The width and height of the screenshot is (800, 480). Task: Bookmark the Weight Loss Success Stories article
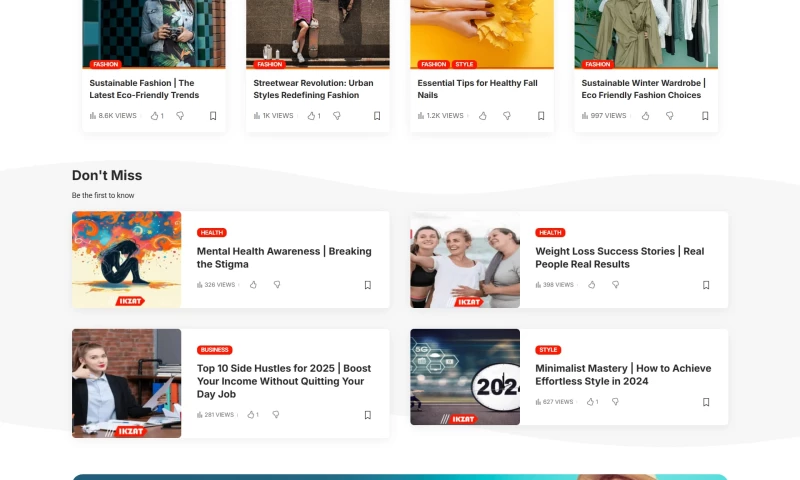point(706,285)
